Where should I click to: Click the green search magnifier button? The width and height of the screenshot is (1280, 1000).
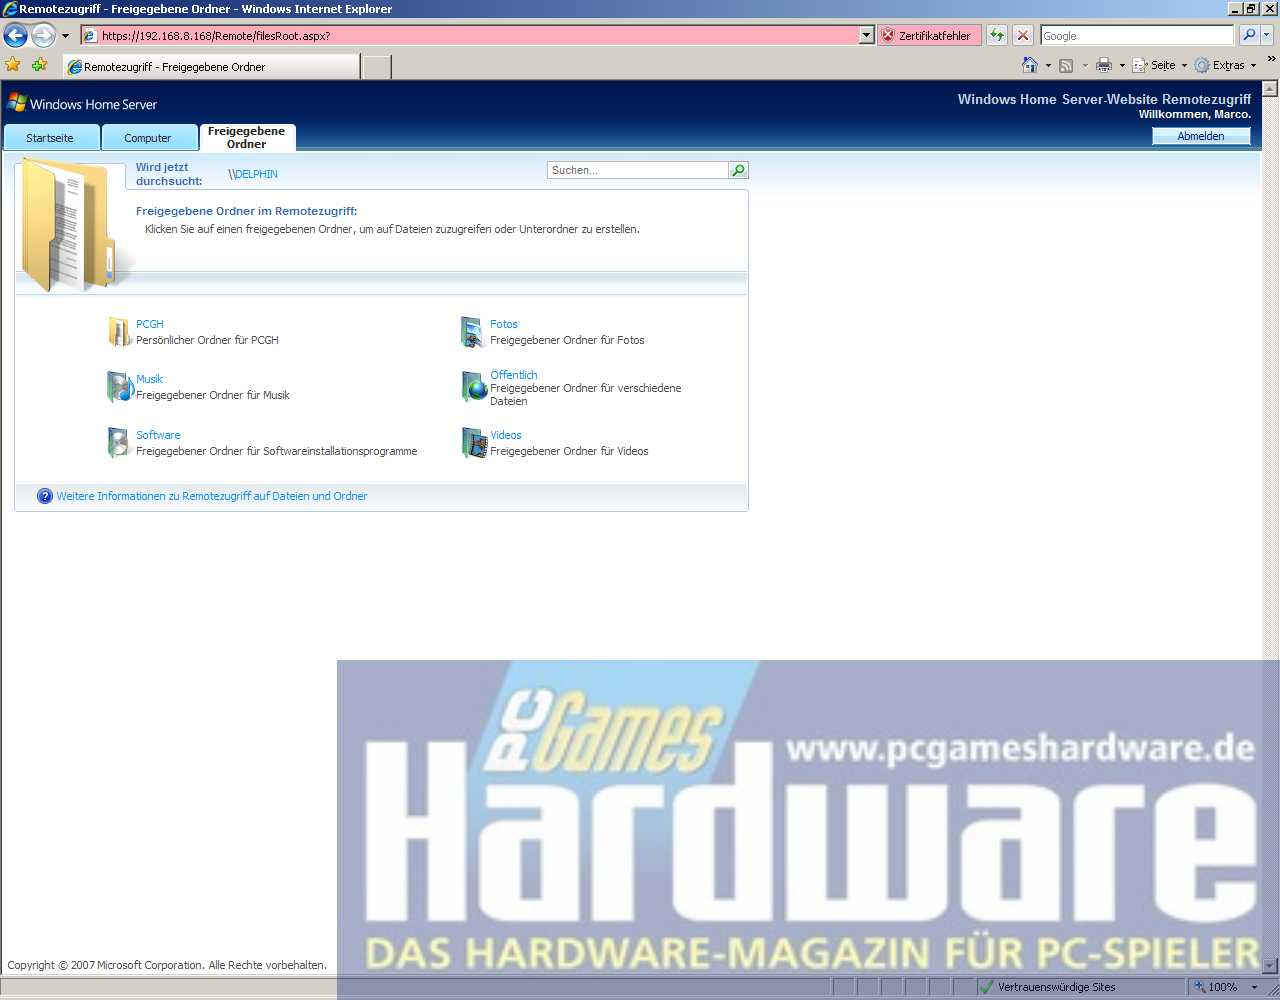739,170
